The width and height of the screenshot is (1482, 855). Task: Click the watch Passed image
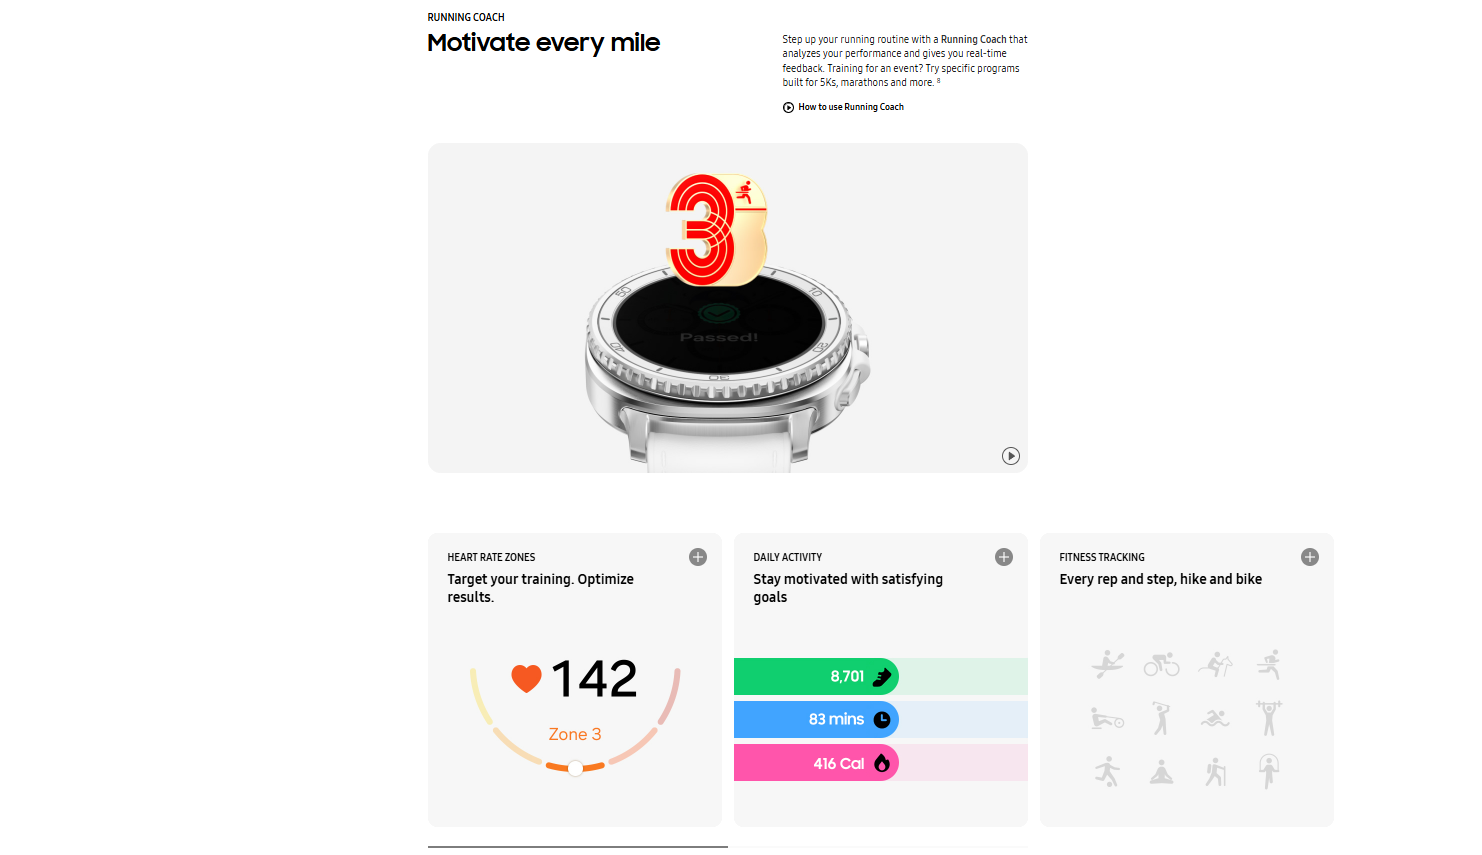728,308
